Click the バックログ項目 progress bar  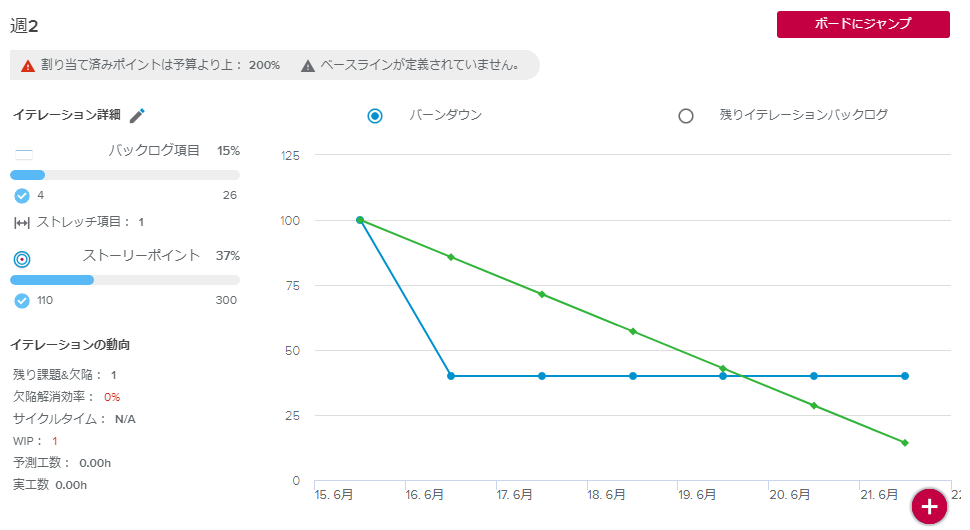(x=125, y=175)
